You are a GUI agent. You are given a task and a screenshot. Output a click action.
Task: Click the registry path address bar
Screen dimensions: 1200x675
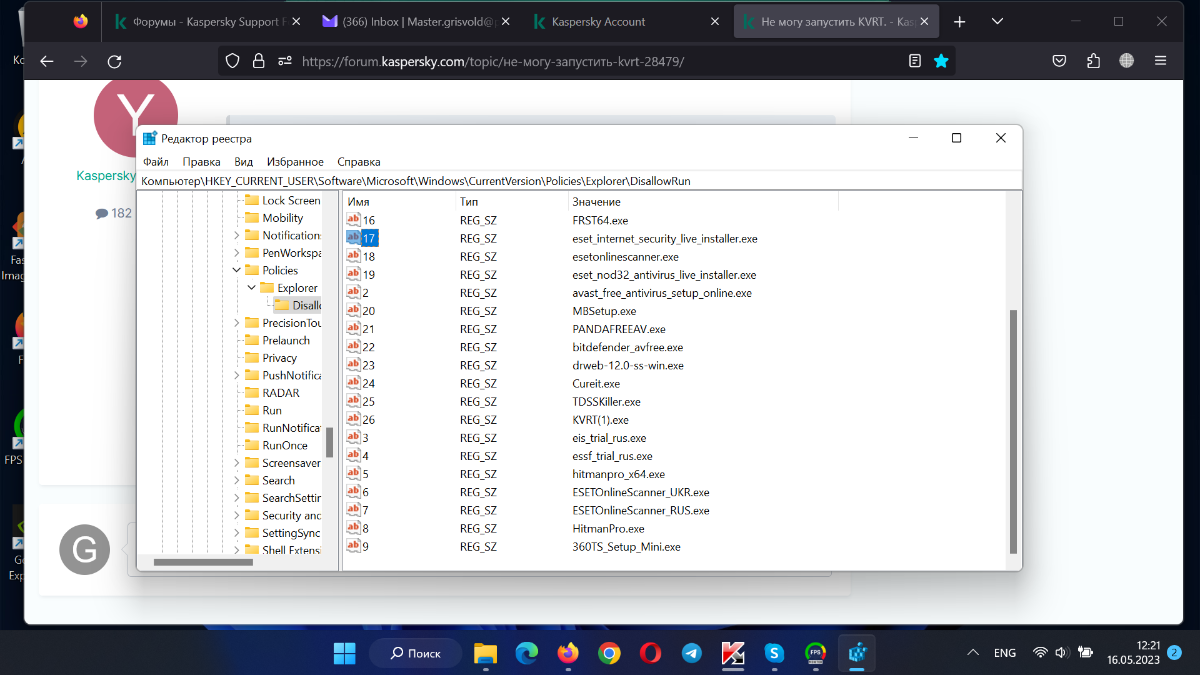(x=580, y=181)
